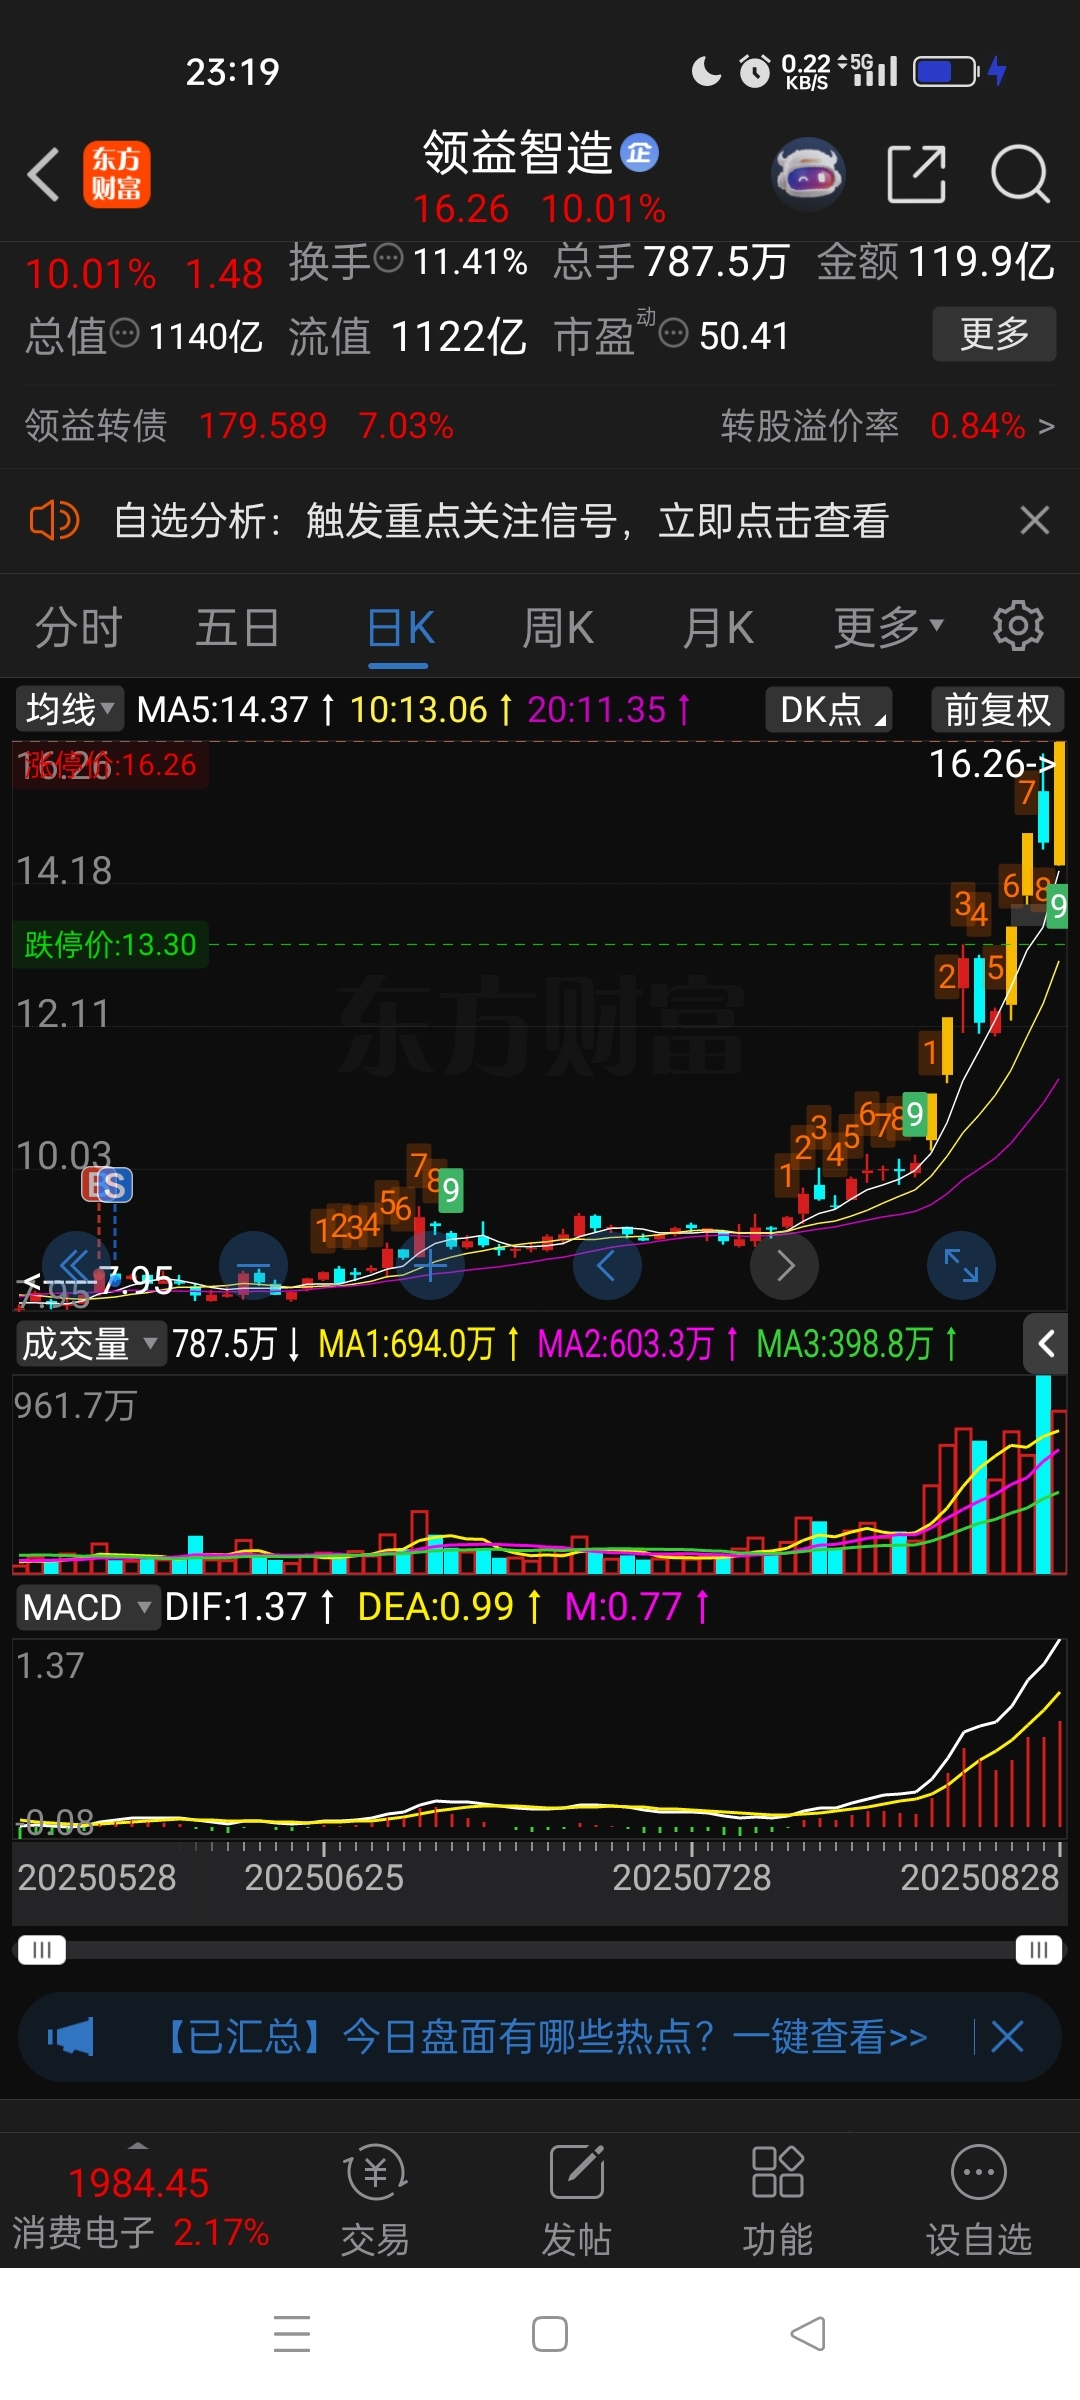Viewport: 1080px width, 2400px height.
Task: Tap the ES marker on the chart
Action: tap(107, 1185)
